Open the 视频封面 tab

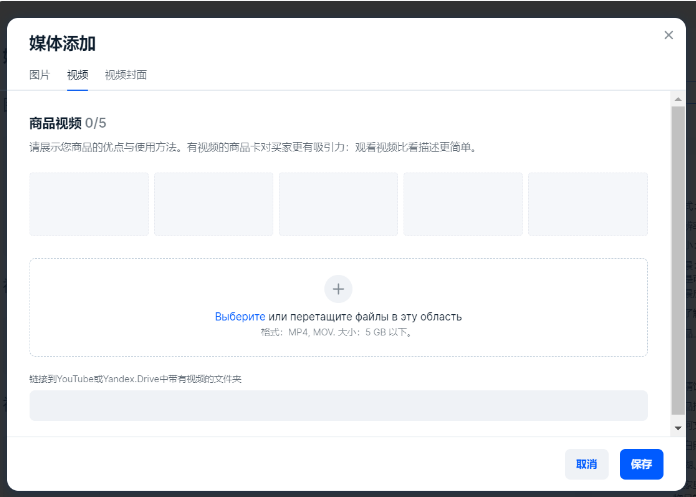(126, 75)
